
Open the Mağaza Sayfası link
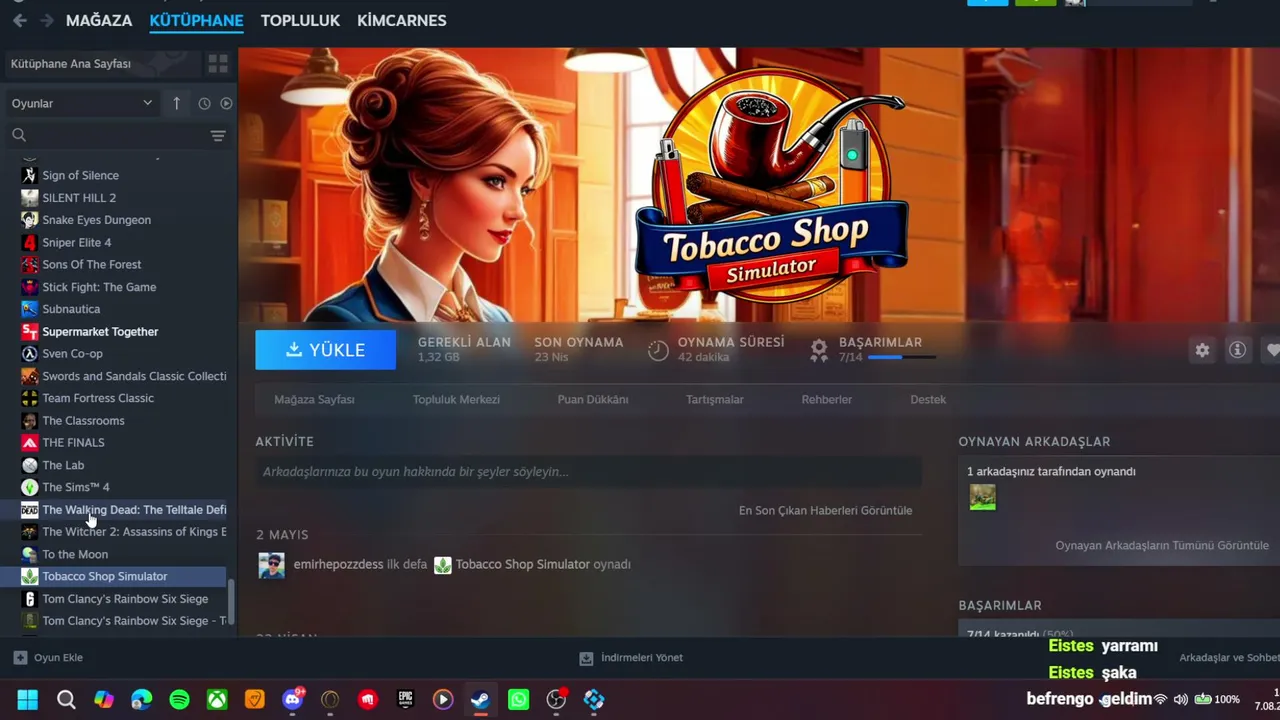(x=314, y=399)
